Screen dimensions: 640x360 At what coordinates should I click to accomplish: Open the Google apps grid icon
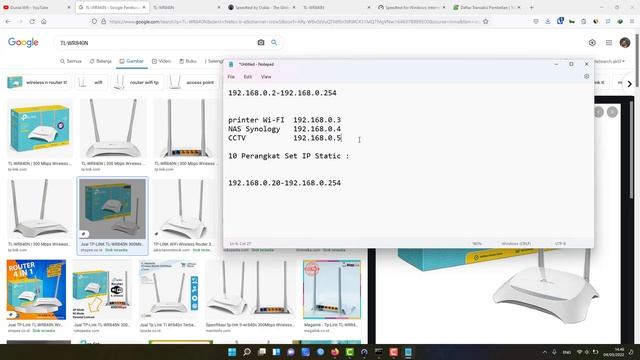coord(609,42)
